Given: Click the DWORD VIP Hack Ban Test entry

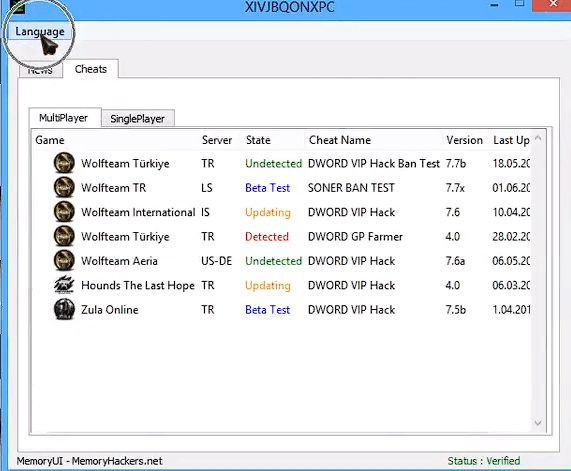Looking at the screenshot, I should point(374,163).
